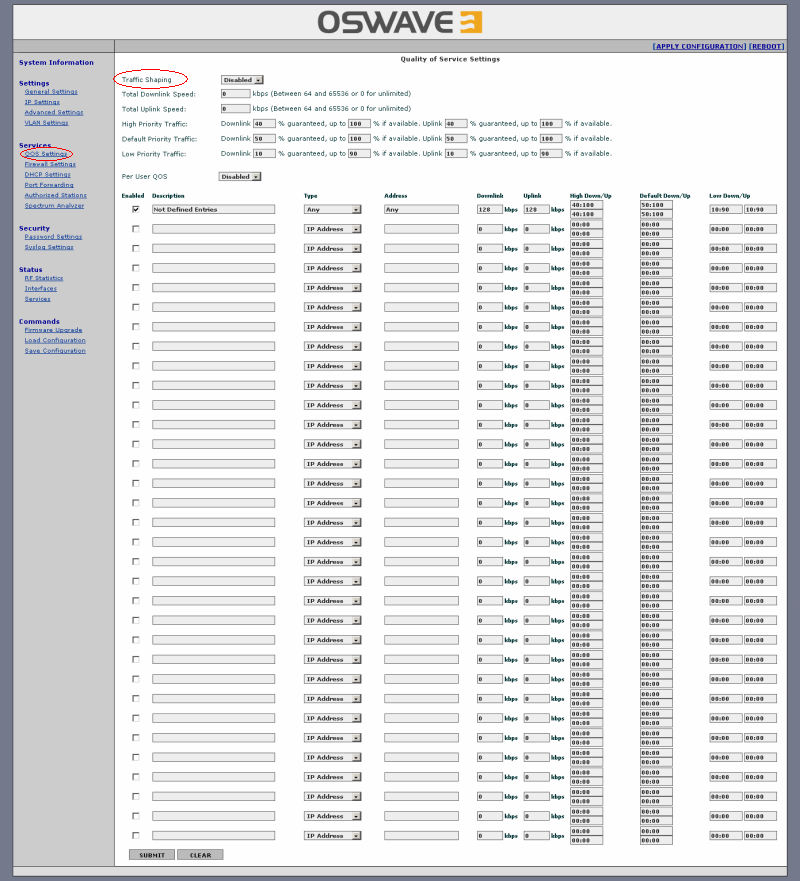Check Enabled box in last row
This screenshot has width=800, height=881.
[x=135, y=835]
